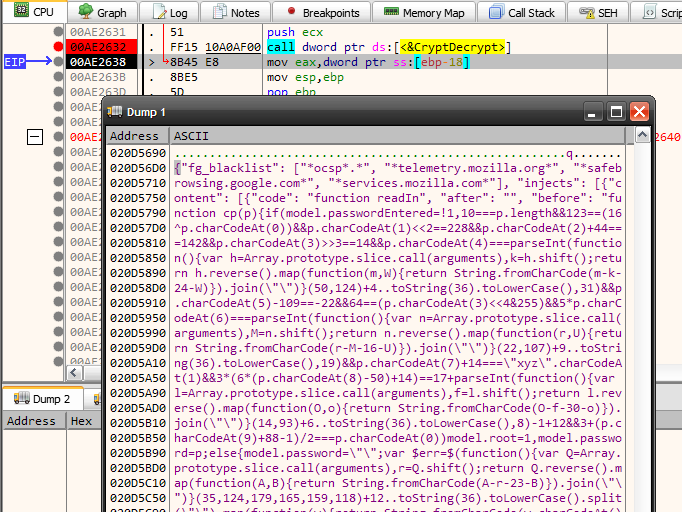Click the Dump 1 window title icon

click(x=115, y=112)
